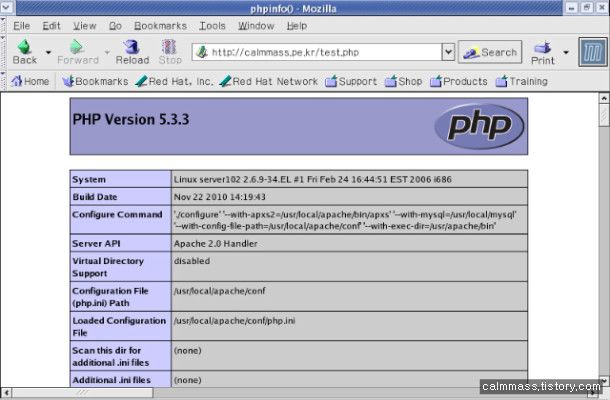The image size is (610, 400).
Task: Open the Home bookmark
Action: [30, 81]
